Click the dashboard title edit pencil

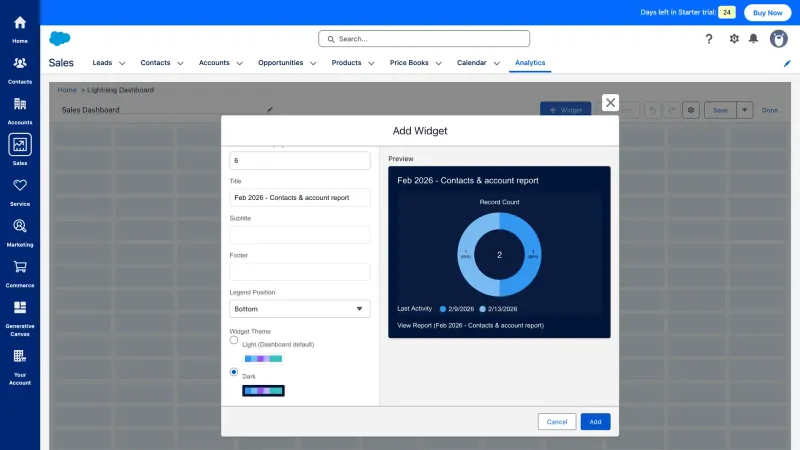pos(270,110)
